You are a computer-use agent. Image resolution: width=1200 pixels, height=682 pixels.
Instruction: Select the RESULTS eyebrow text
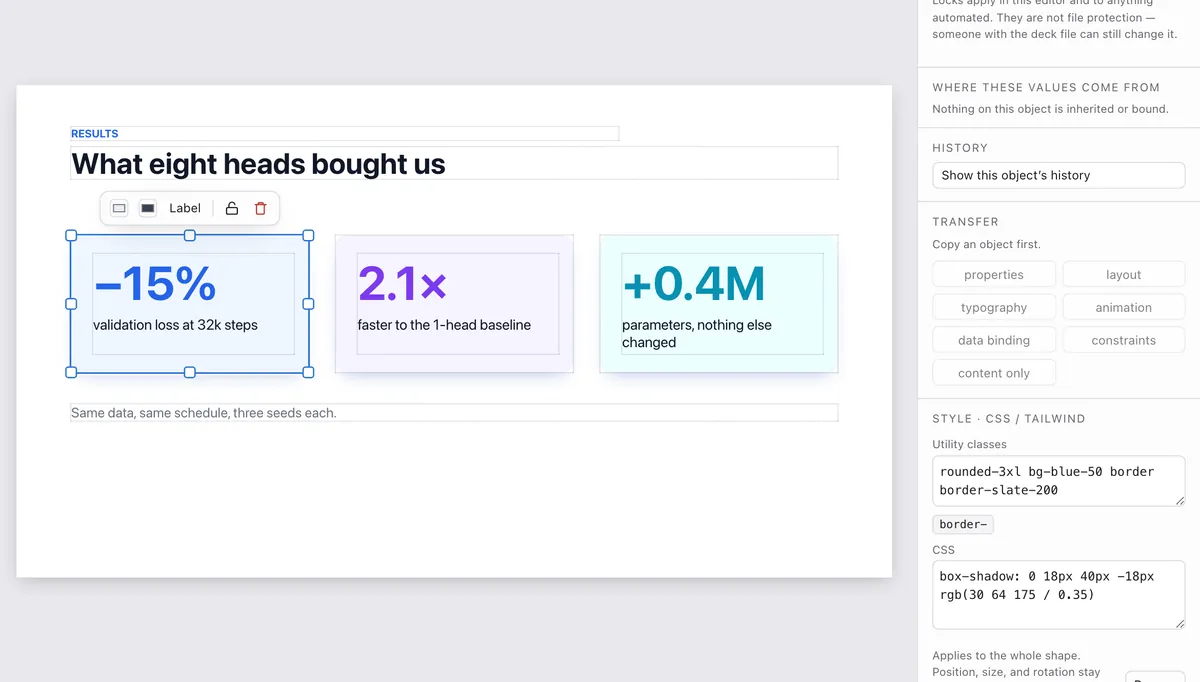(95, 133)
